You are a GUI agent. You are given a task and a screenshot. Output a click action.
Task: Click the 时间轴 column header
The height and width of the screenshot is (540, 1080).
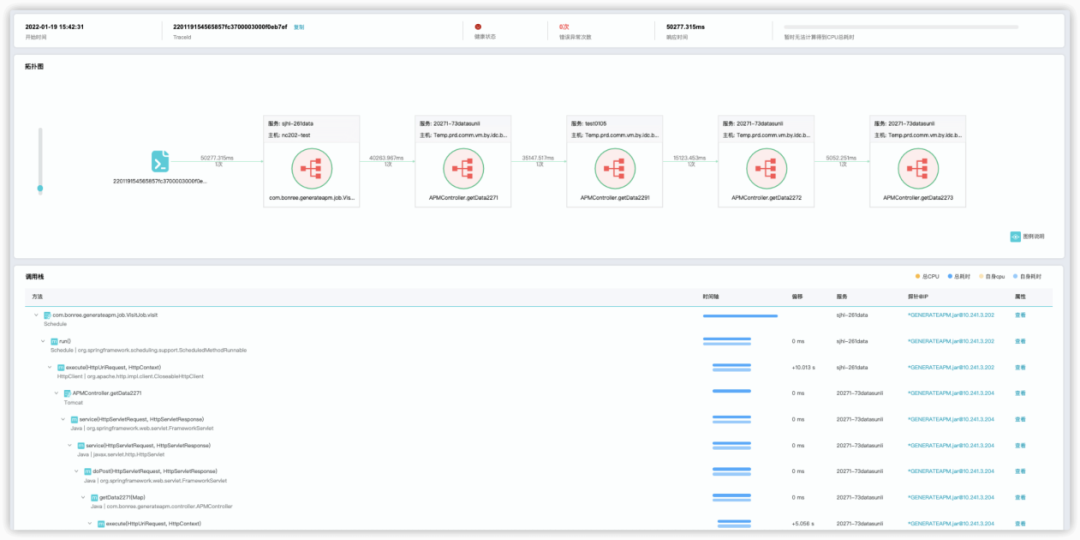click(x=710, y=297)
